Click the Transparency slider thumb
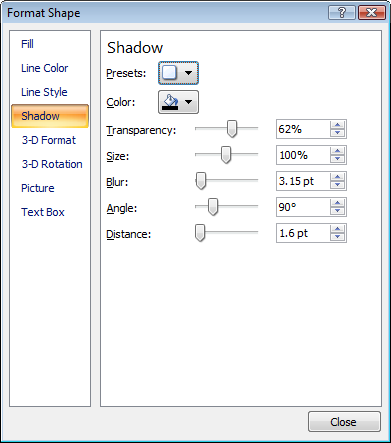This screenshot has width=391, height=443. (x=232, y=129)
